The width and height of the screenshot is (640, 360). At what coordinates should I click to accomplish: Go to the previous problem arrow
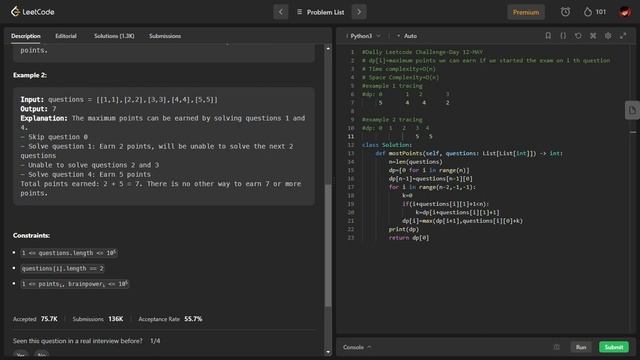[x=280, y=12]
